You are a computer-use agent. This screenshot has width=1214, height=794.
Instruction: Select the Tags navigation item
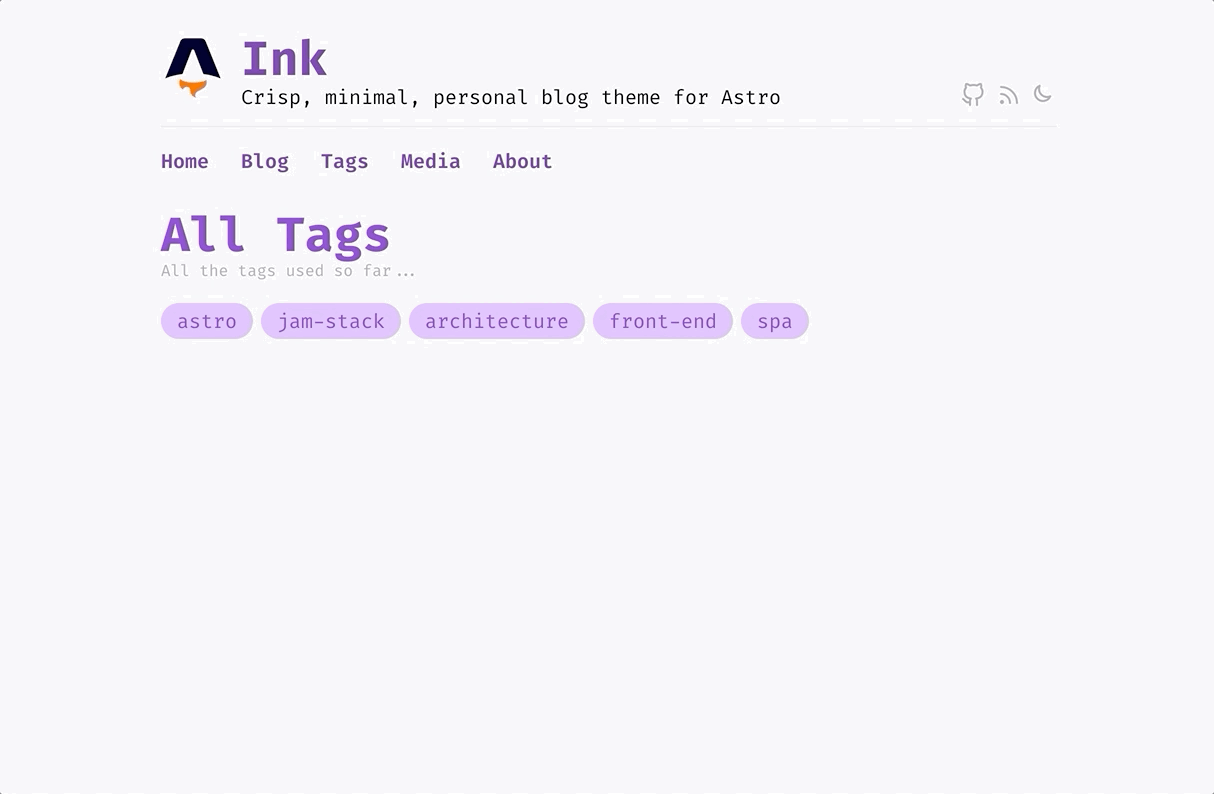click(x=345, y=161)
